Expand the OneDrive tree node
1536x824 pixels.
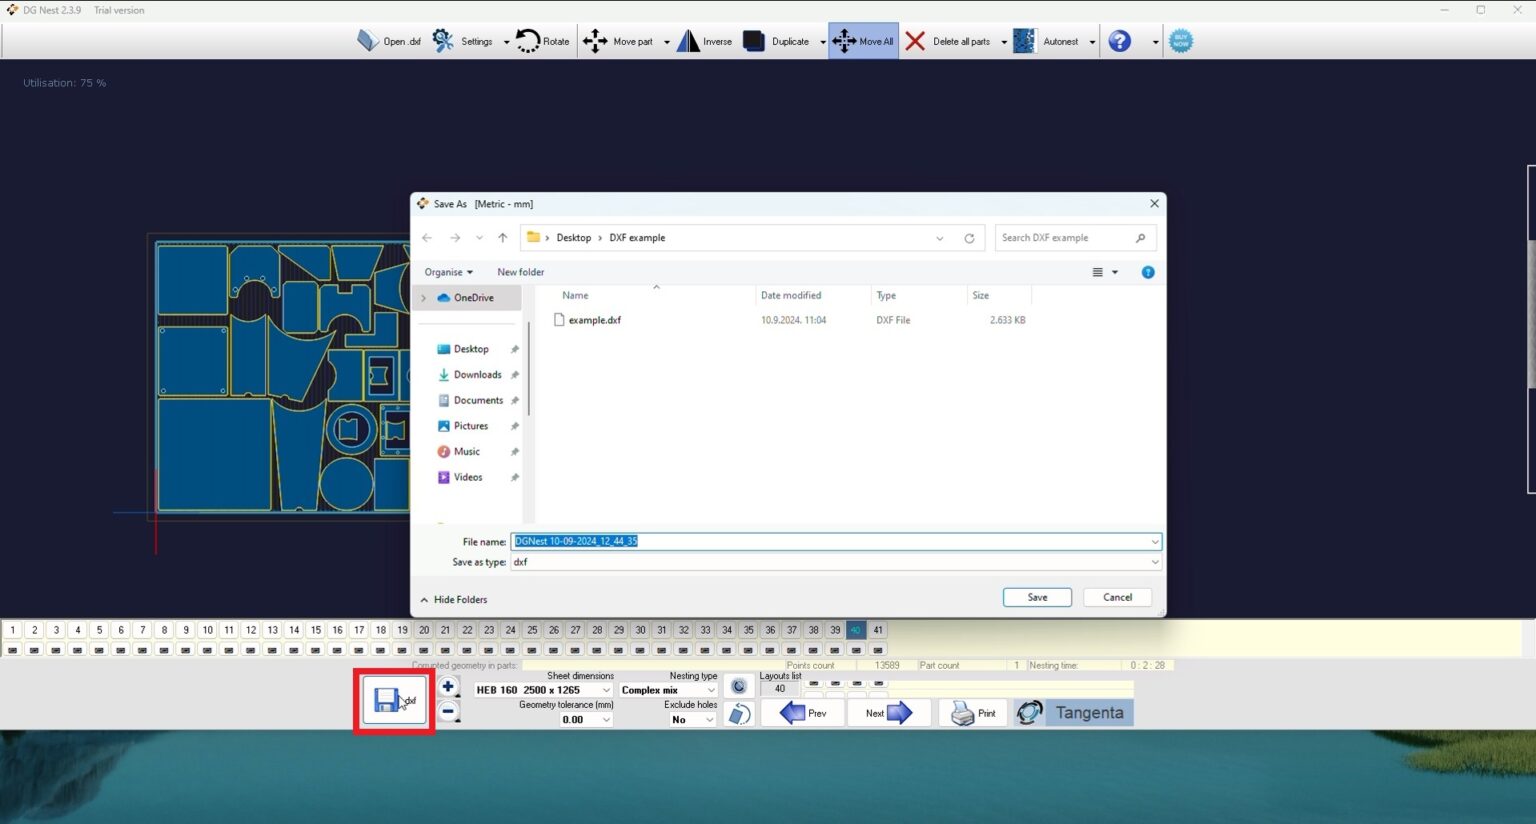pos(424,298)
